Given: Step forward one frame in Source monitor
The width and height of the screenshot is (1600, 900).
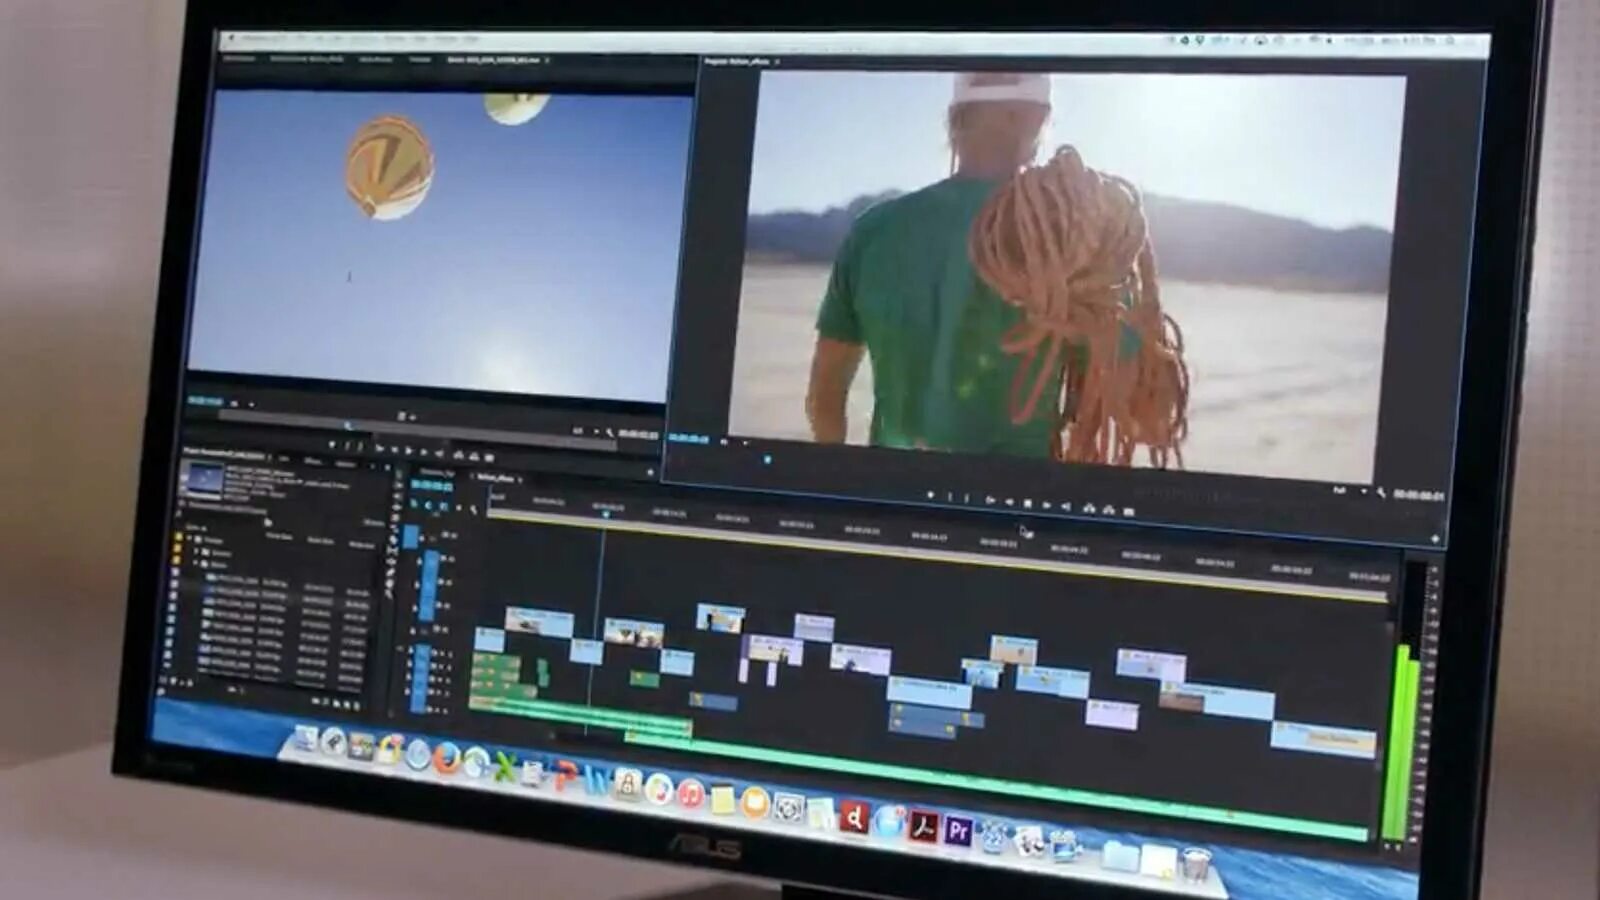Looking at the screenshot, I should pyautogui.click(x=424, y=451).
